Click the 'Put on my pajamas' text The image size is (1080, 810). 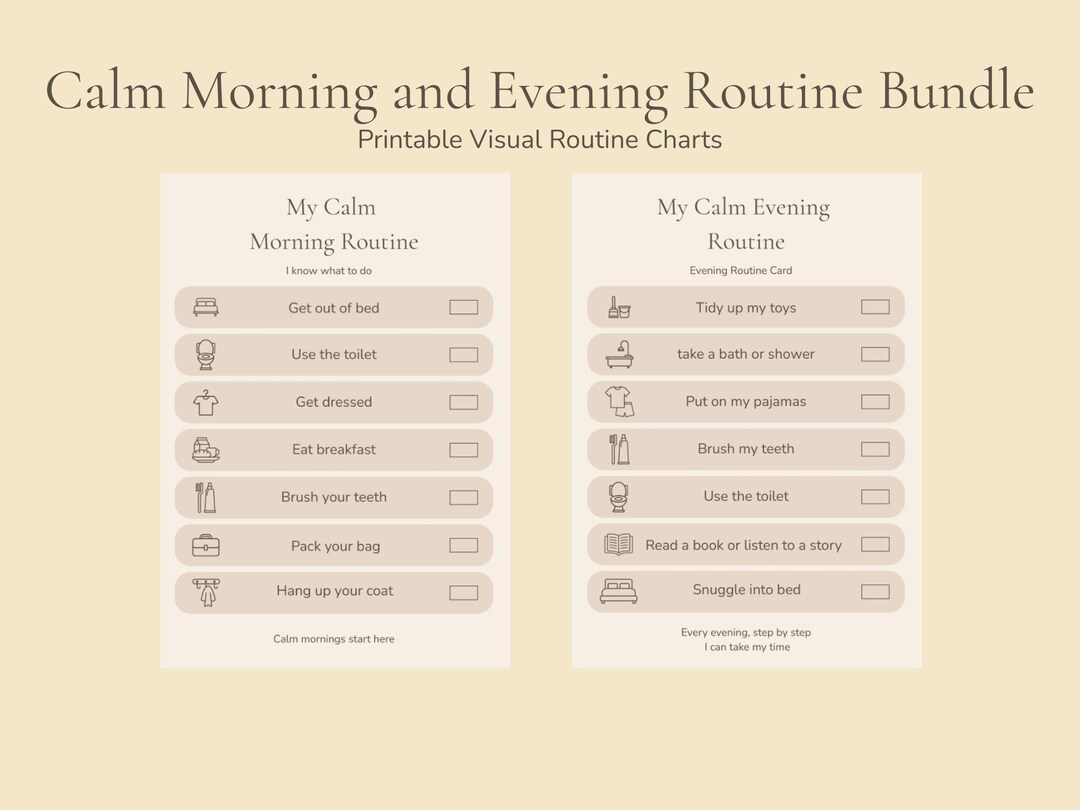tap(746, 402)
